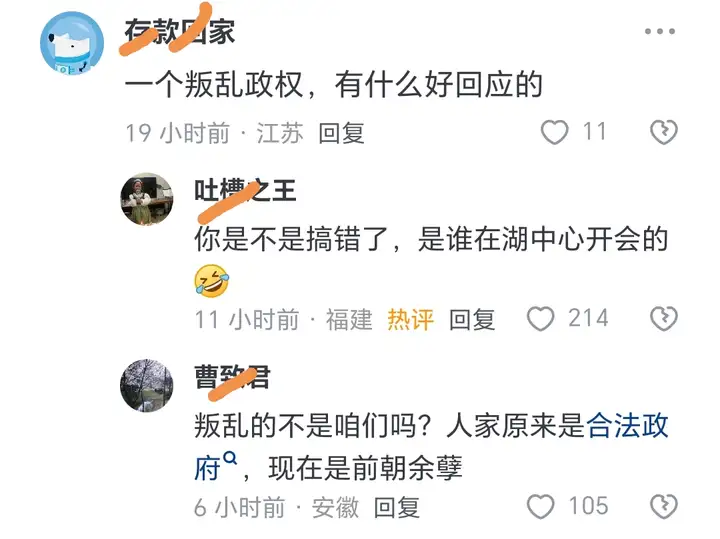
Task: Tap the top commenter's bold username
Action: (180, 31)
